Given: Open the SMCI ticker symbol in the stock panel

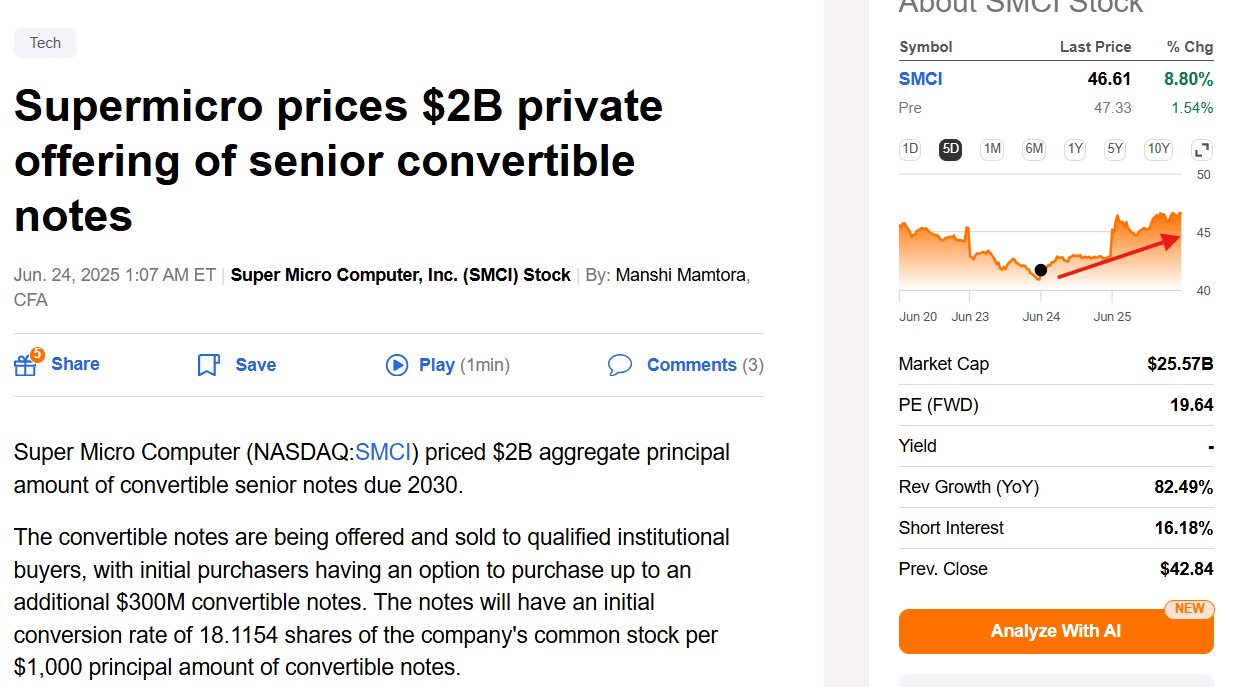Looking at the screenshot, I should click(920, 78).
